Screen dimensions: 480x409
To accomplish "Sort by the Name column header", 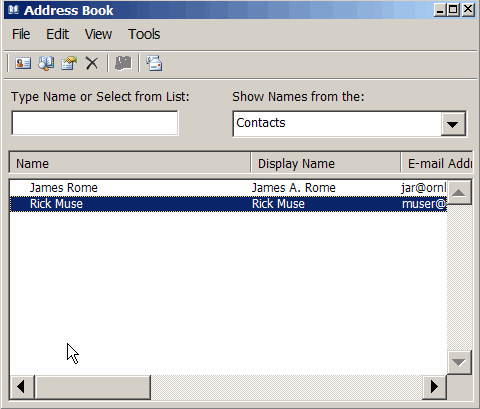I will tap(130, 163).
